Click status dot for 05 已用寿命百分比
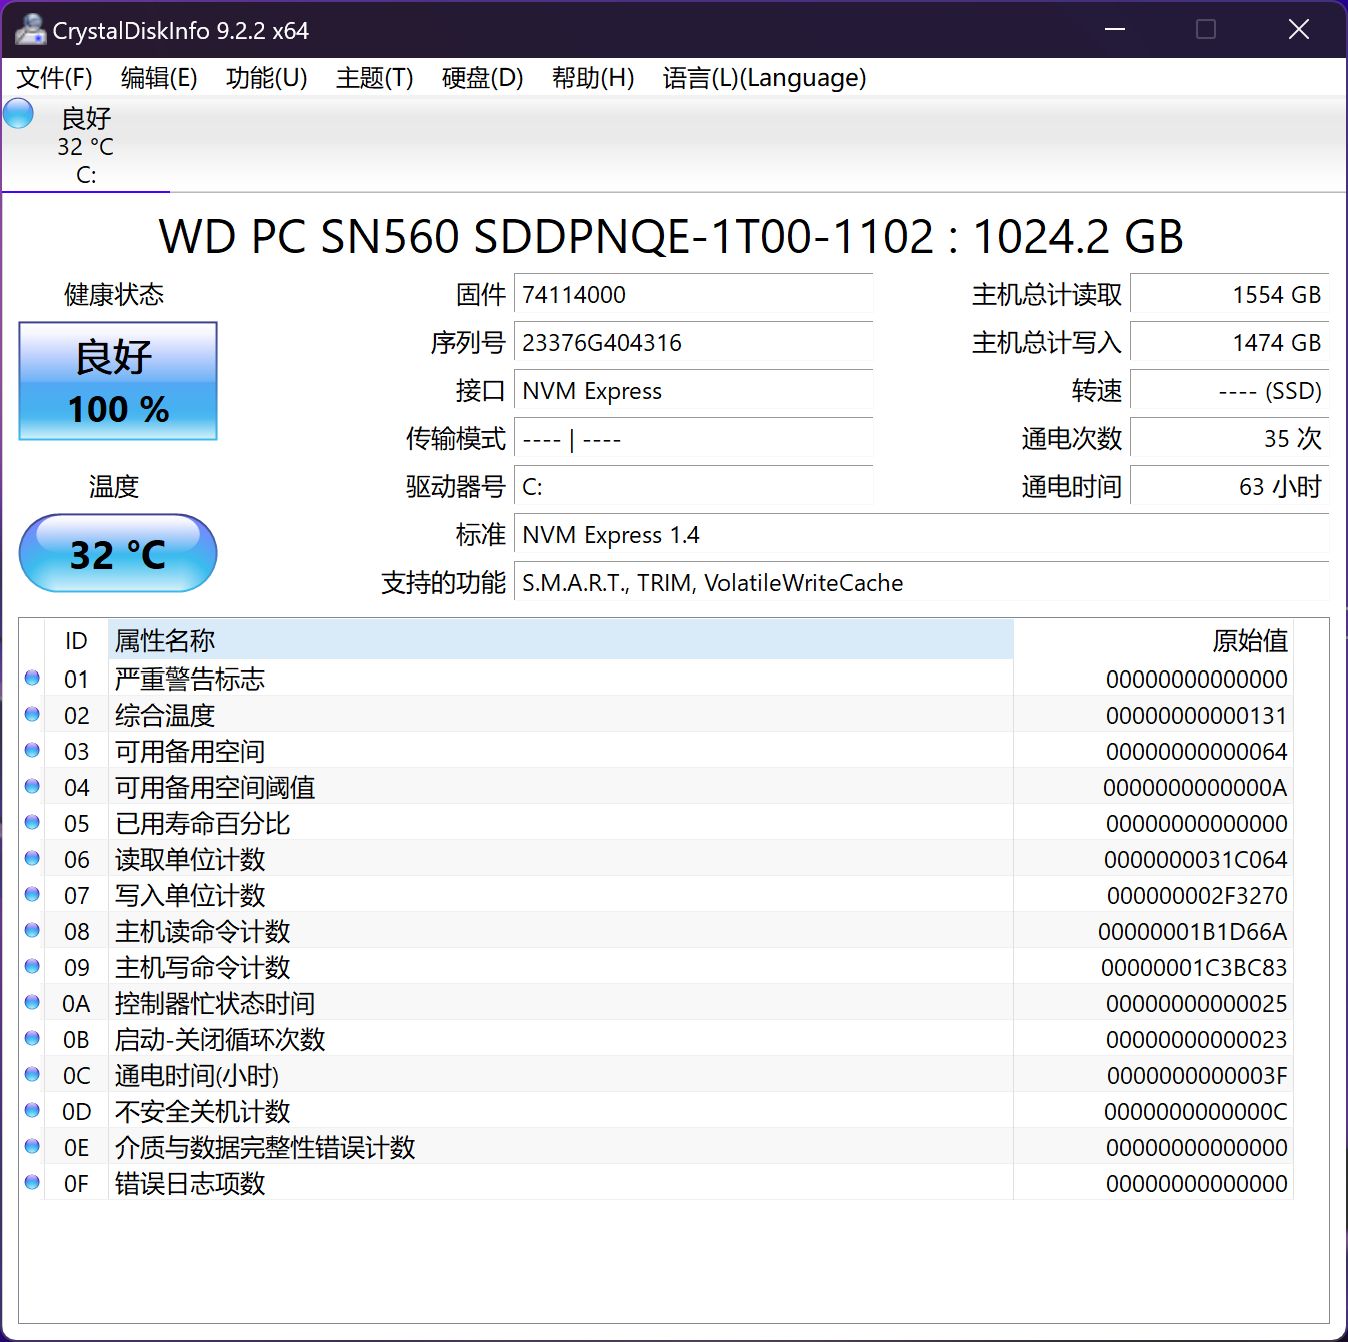Image resolution: width=1348 pixels, height=1342 pixels. point(32,822)
